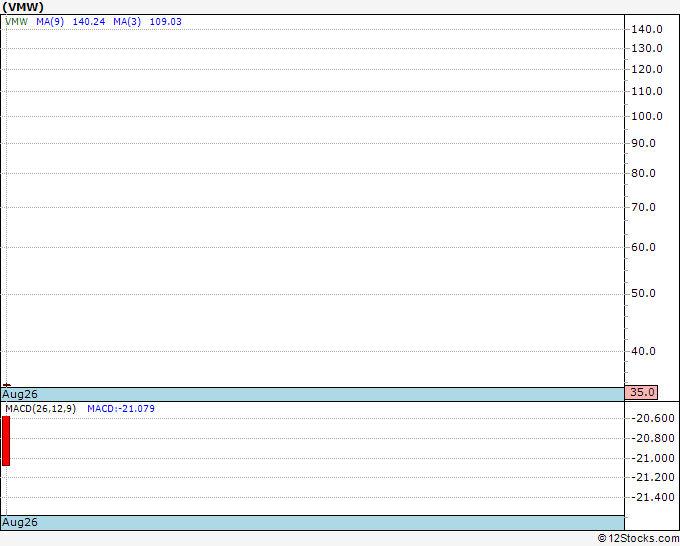Click the 130.0 price axis label
This screenshot has width=680, height=546.
tap(647, 49)
